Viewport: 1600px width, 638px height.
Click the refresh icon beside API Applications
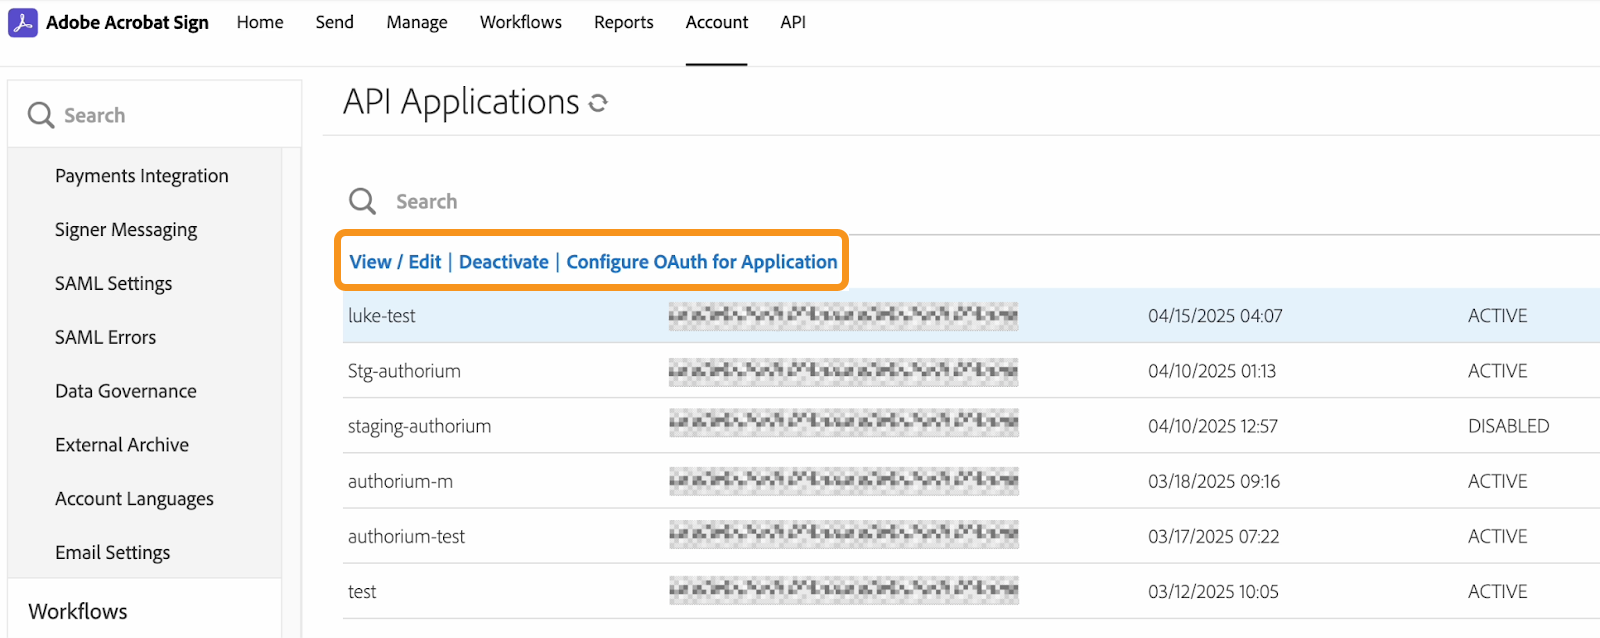point(598,103)
